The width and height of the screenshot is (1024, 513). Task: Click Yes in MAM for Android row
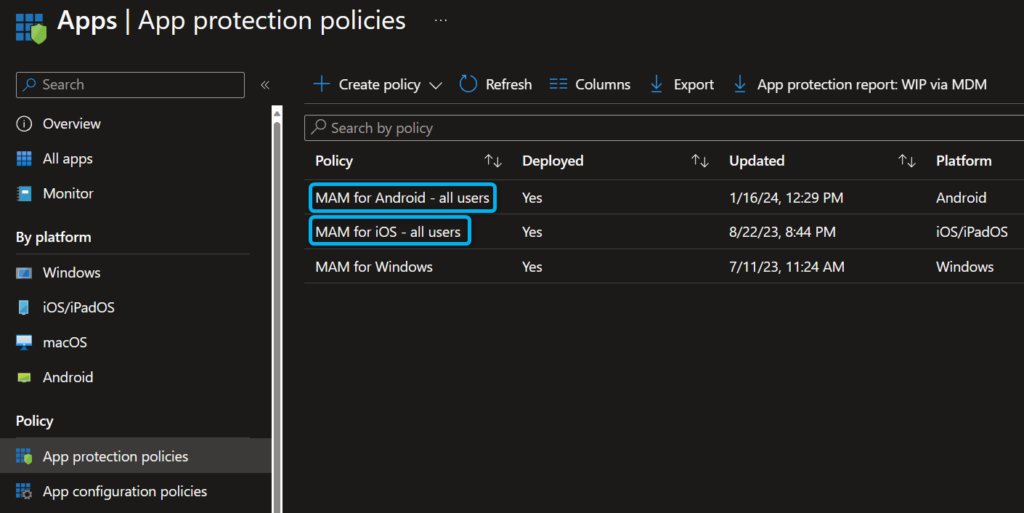pos(532,198)
